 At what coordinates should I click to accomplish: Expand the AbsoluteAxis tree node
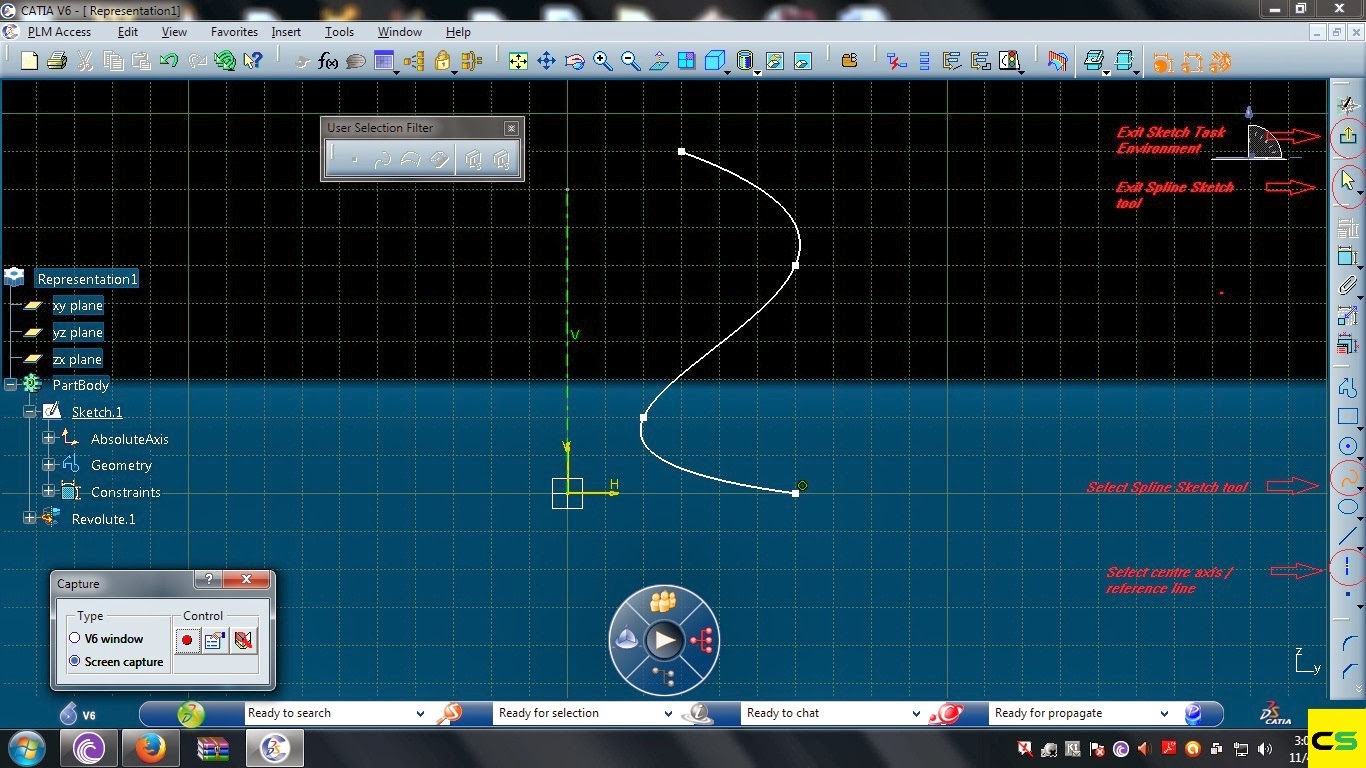pos(49,438)
